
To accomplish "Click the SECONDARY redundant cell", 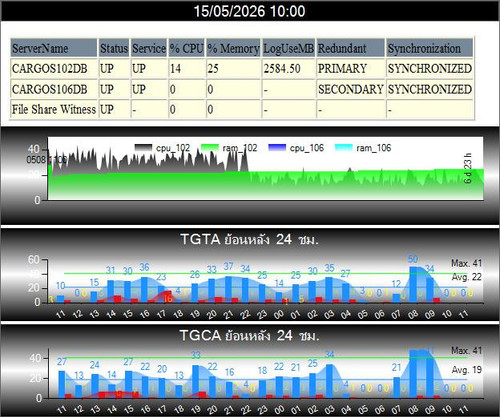I will tap(350, 89).
